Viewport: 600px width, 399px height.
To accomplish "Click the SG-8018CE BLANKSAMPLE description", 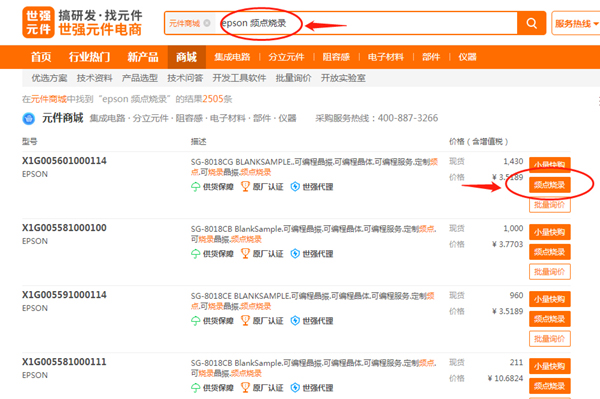I will (313, 301).
